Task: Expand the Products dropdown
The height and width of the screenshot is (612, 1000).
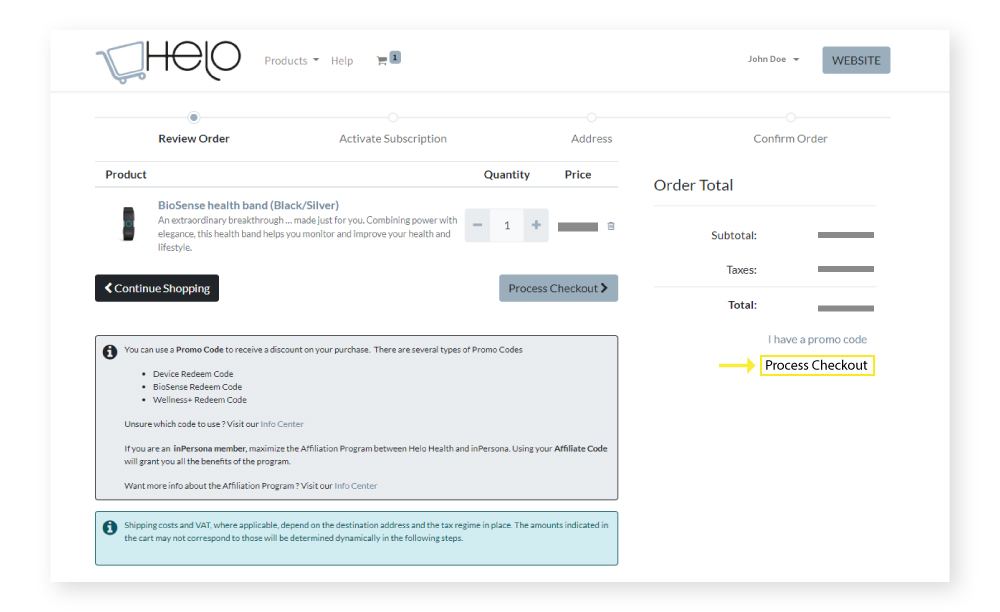Action: pyautogui.click(x=291, y=60)
